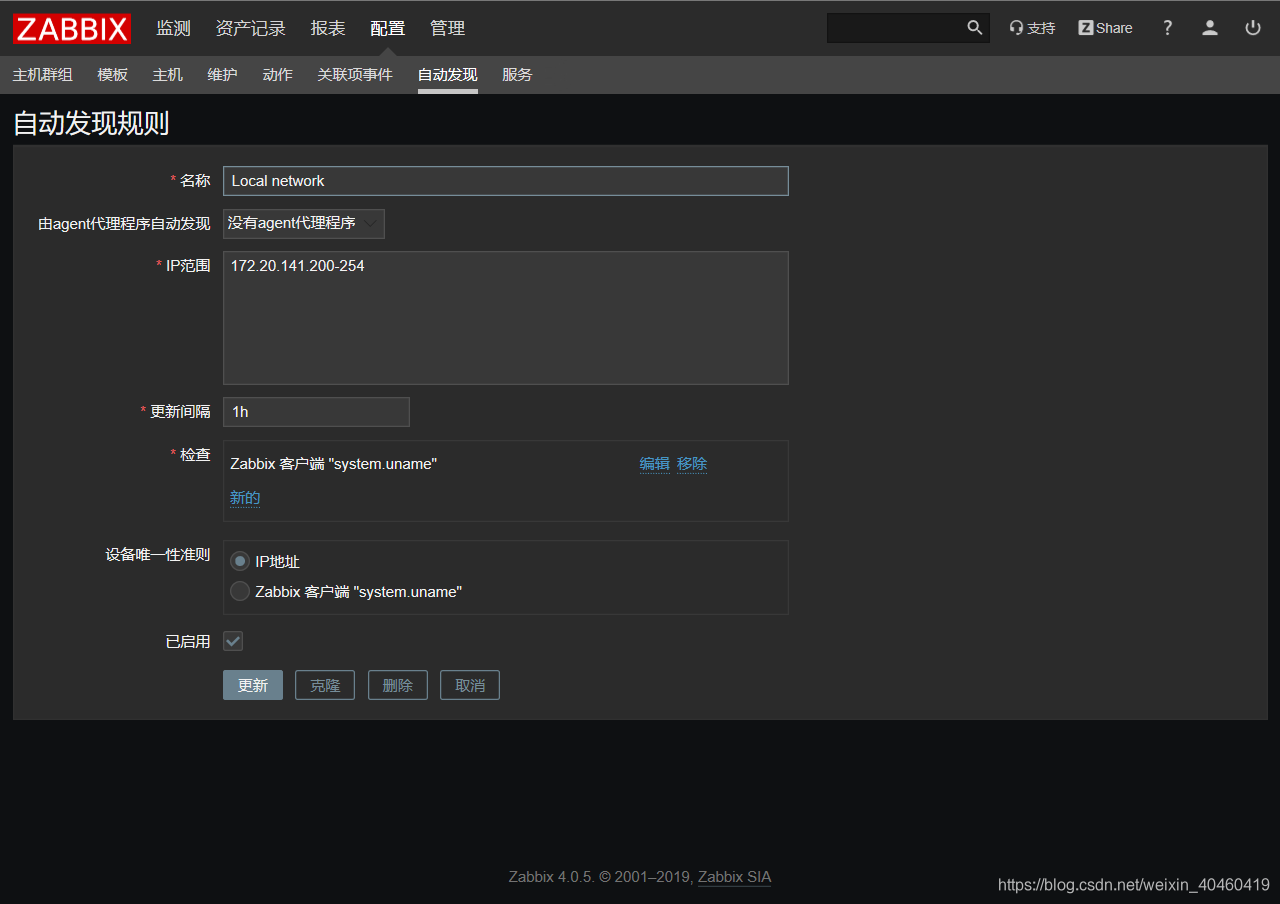Open the 资产记录 menu
The width and height of the screenshot is (1280, 904).
251,28
